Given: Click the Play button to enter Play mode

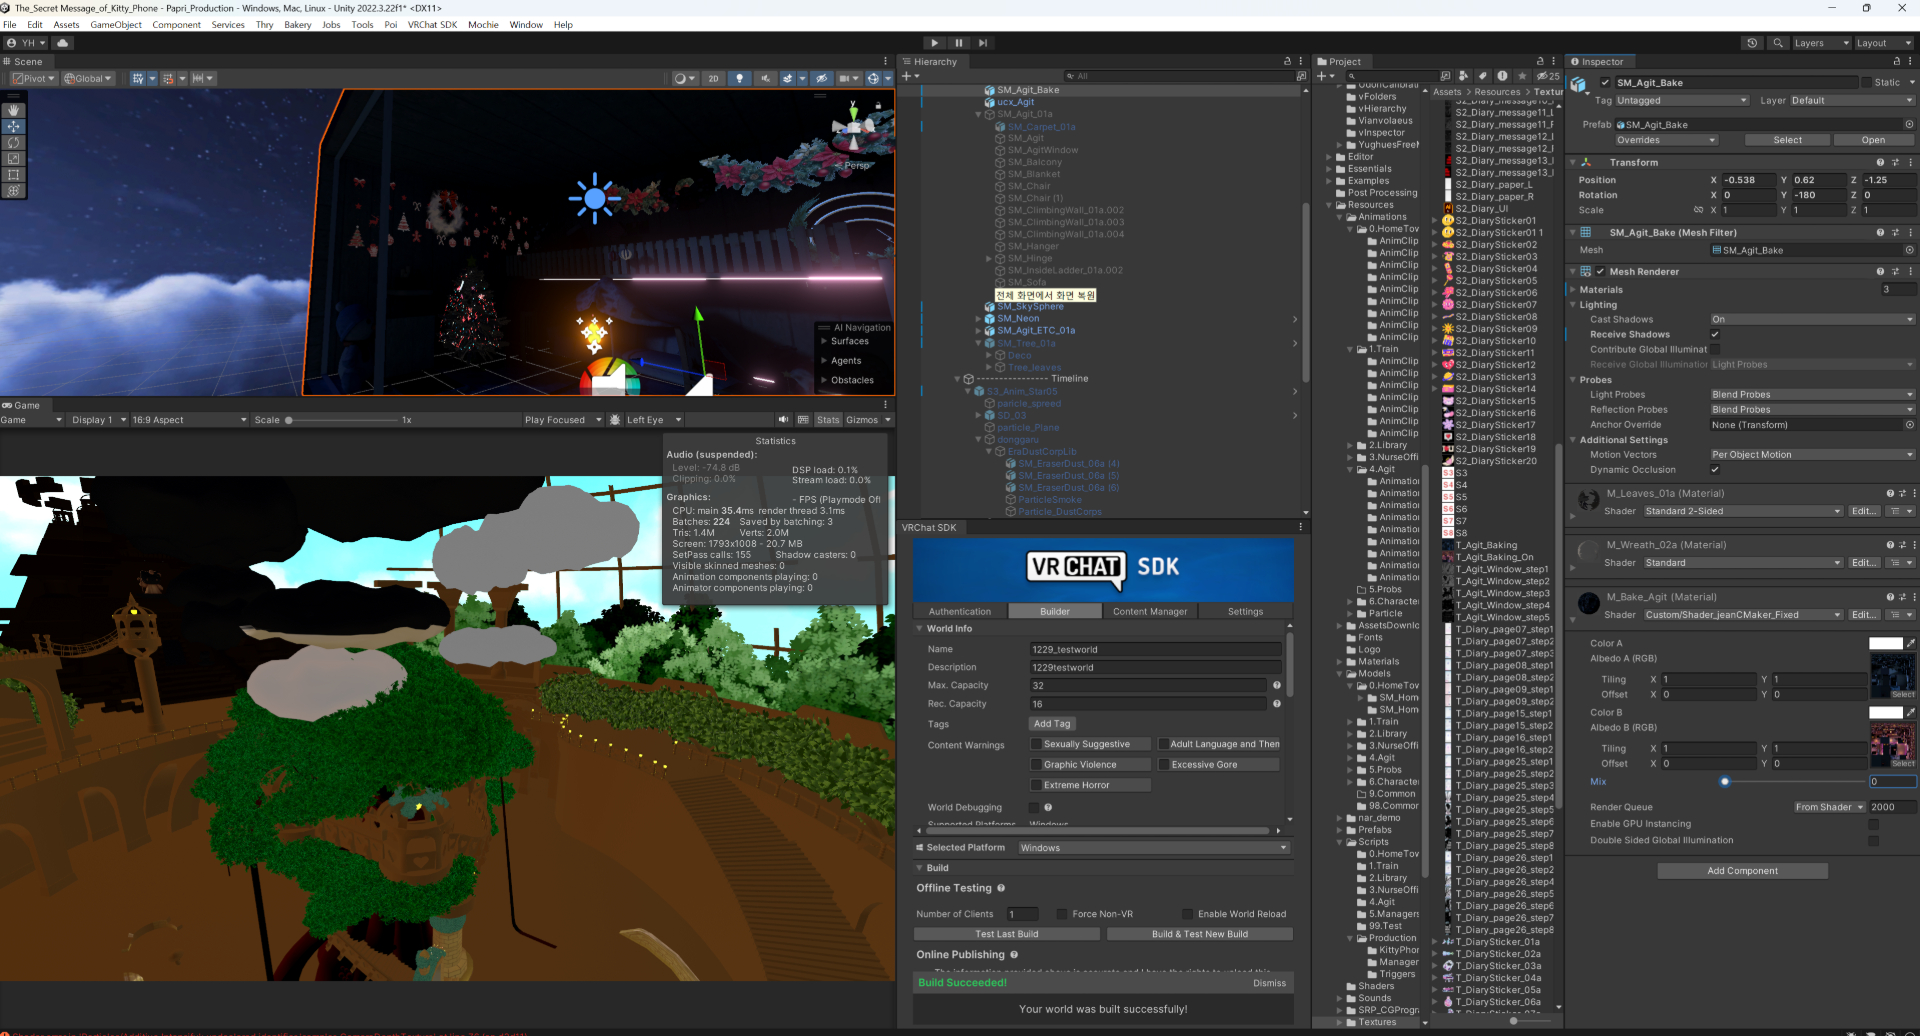Looking at the screenshot, I should (x=934, y=43).
